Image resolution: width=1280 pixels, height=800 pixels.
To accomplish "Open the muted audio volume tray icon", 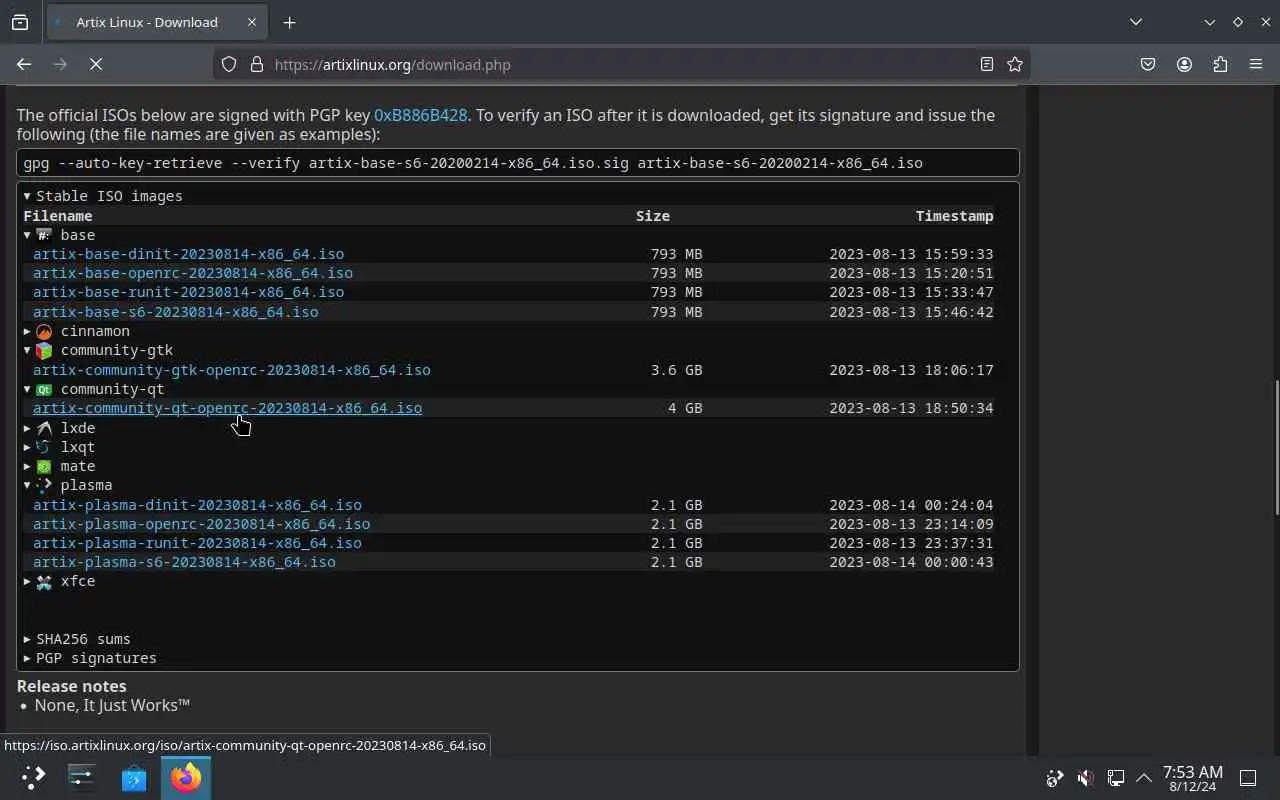I will point(1085,777).
